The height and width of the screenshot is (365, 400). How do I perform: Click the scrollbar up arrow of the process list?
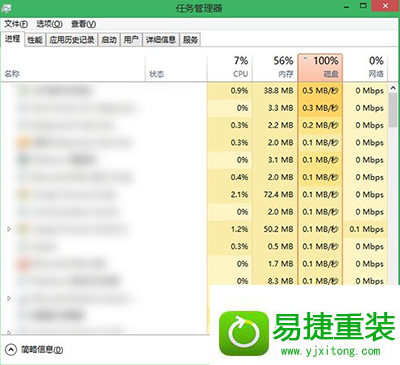pos(393,88)
